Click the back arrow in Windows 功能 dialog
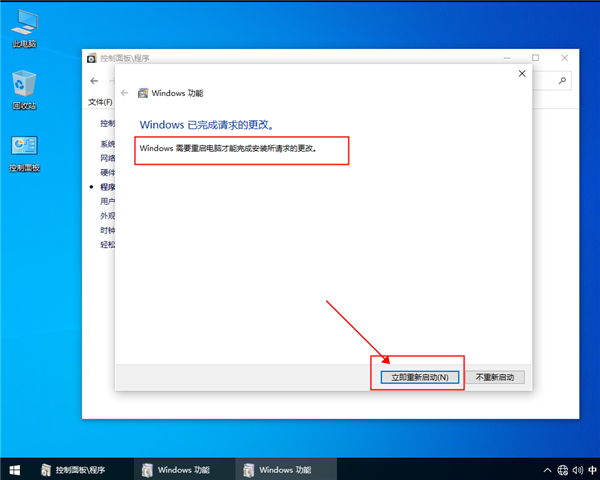This screenshot has height=480, width=600. pyautogui.click(x=125, y=93)
